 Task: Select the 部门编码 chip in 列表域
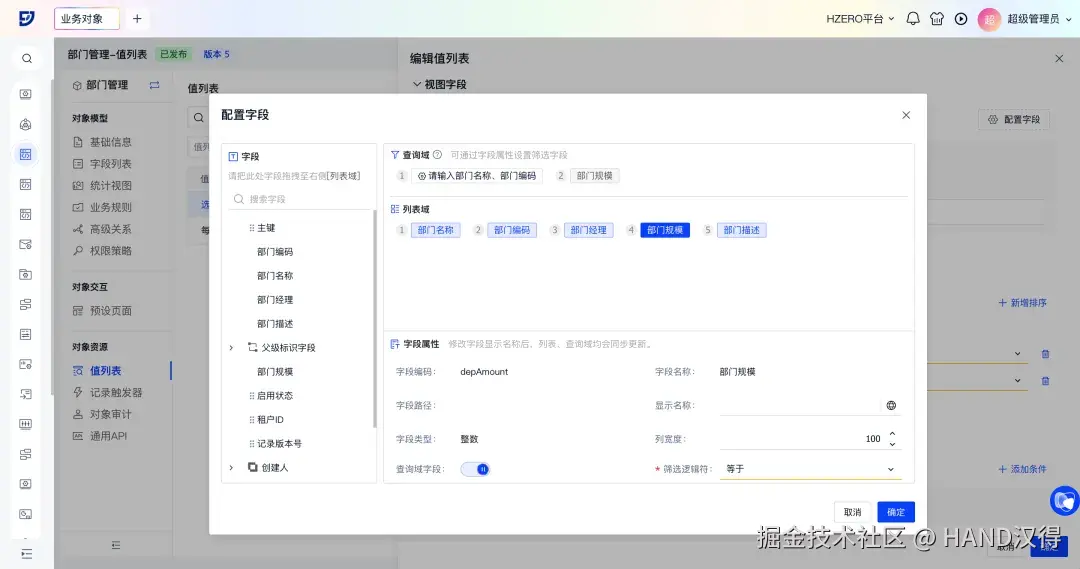pyautogui.click(x=512, y=230)
